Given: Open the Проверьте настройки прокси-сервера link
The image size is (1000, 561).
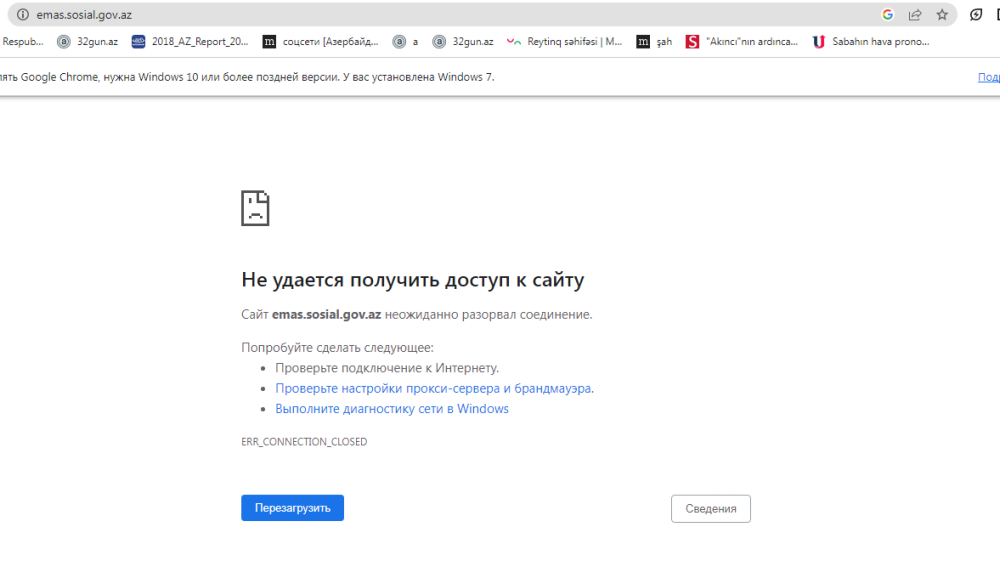Looking at the screenshot, I should click(434, 388).
